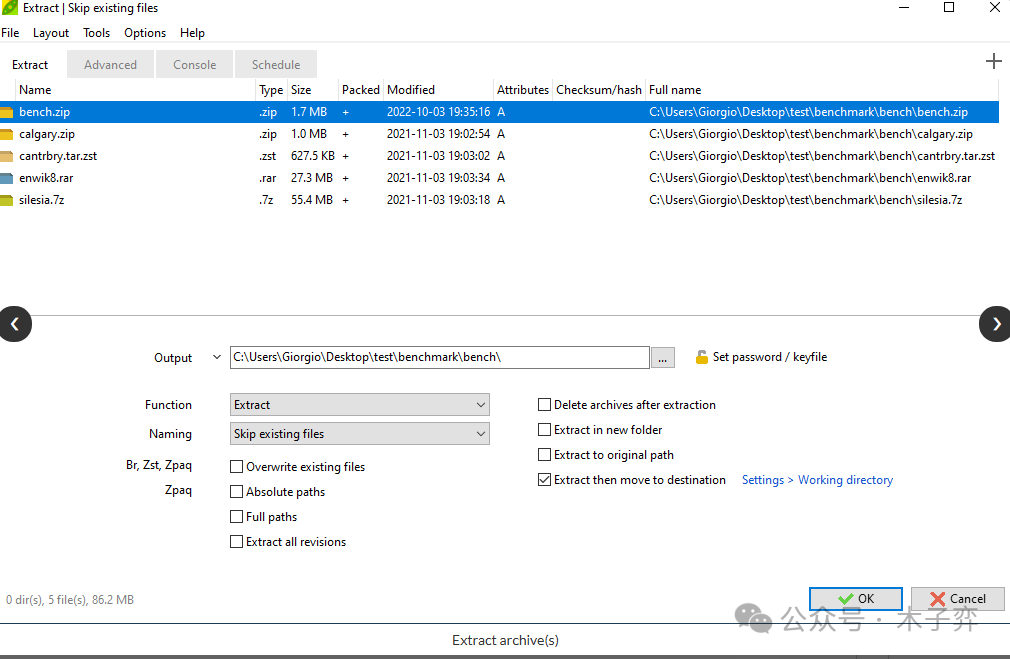Click the enwik8.rar archive icon
Image resolution: width=1010 pixels, height=659 pixels.
7,178
